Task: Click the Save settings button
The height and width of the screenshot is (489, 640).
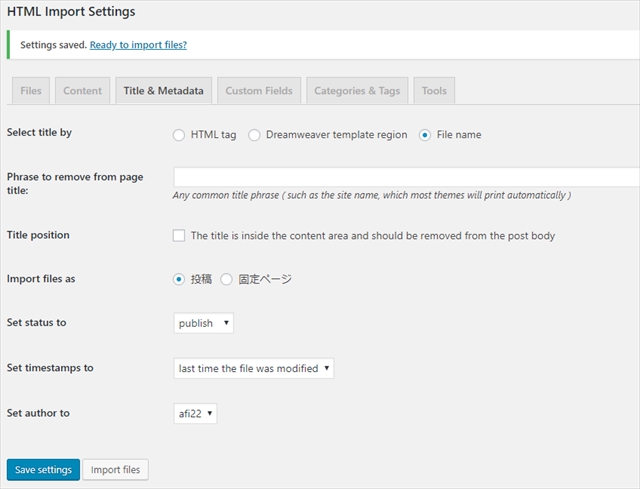Action: pos(43,470)
